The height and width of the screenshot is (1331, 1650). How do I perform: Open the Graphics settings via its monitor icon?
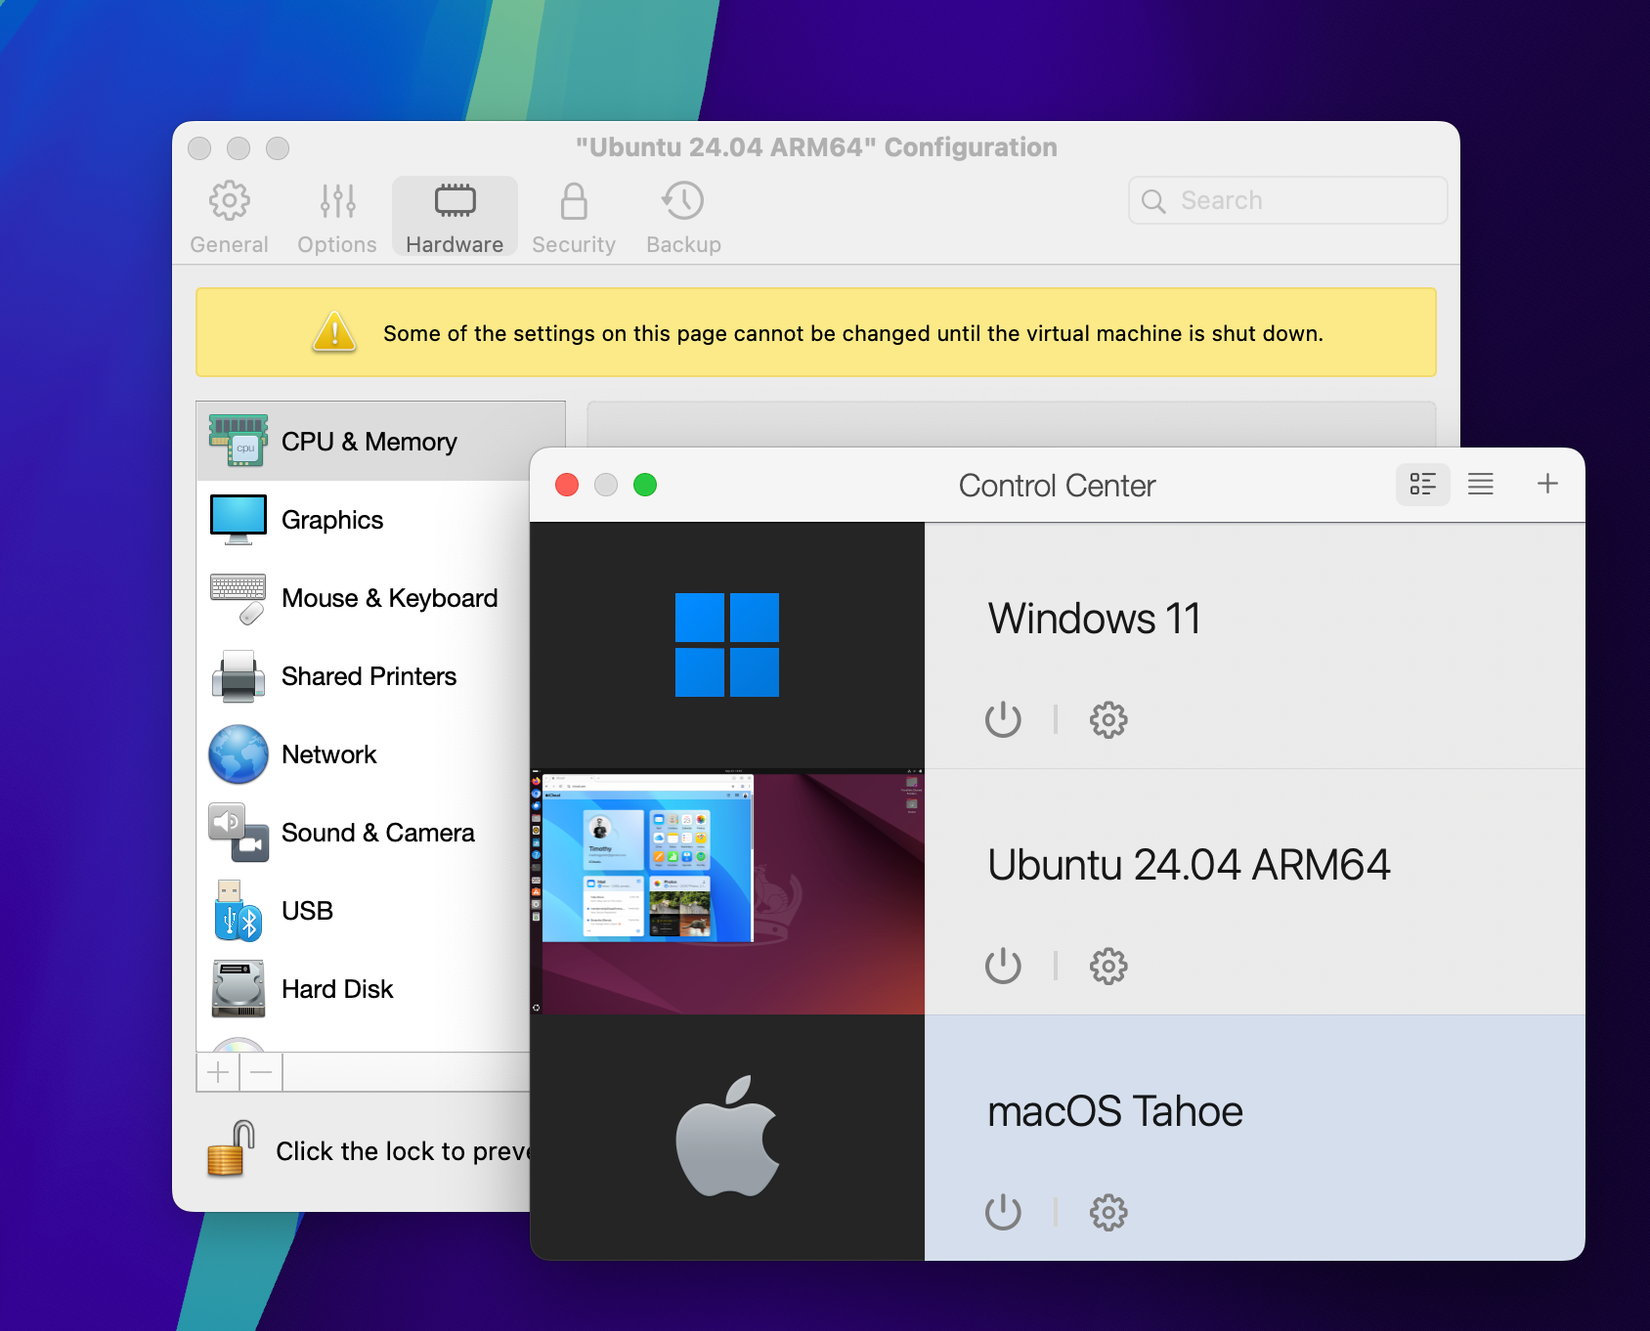(x=236, y=518)
